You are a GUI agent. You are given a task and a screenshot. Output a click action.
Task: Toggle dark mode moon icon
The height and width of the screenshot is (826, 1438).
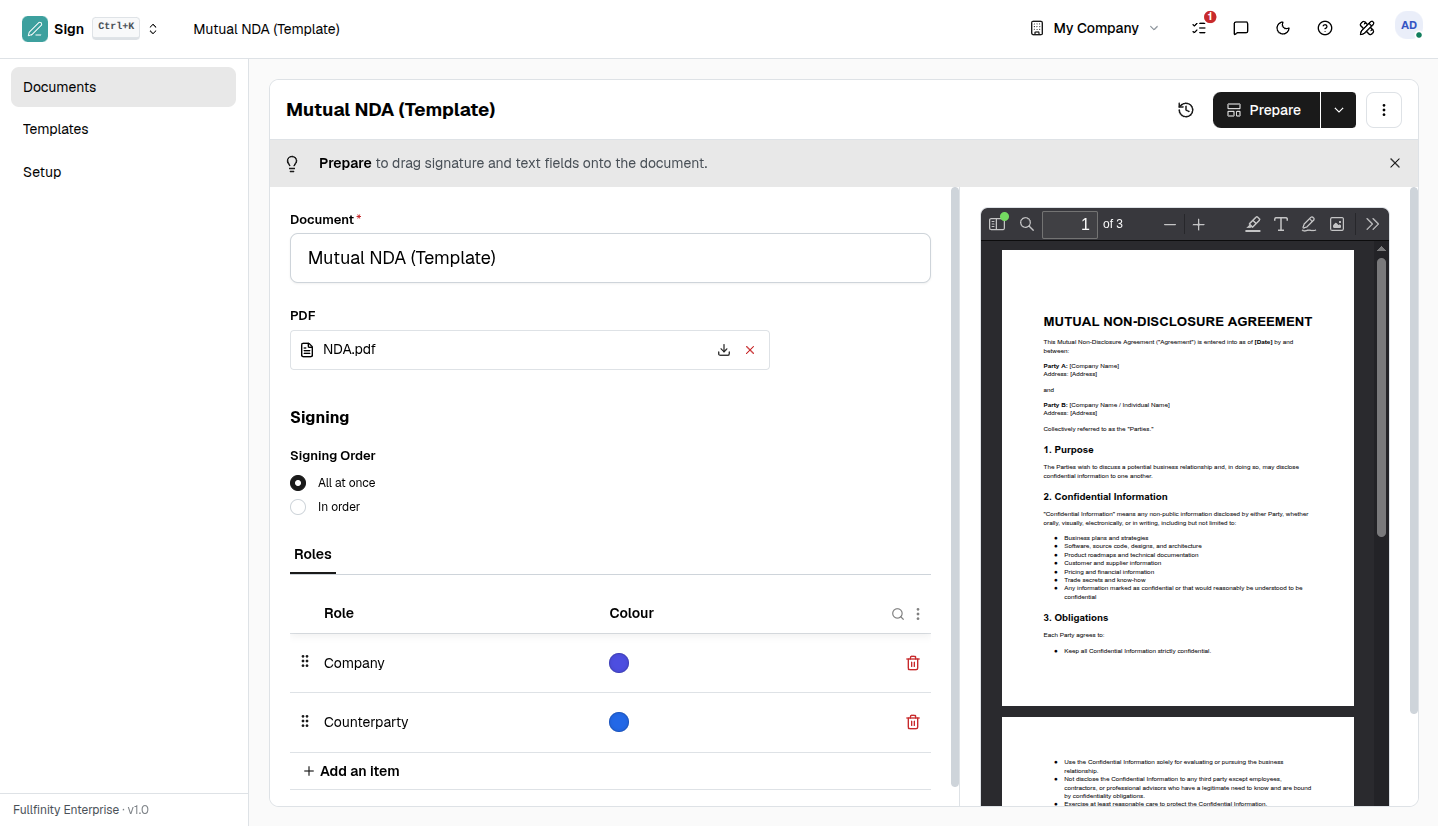pos(1283,28)
